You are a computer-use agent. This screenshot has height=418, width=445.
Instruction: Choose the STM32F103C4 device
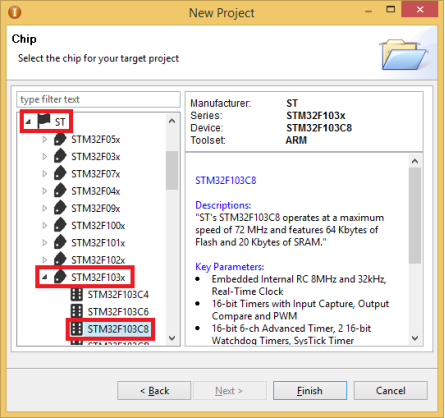(x=118, y=295)
